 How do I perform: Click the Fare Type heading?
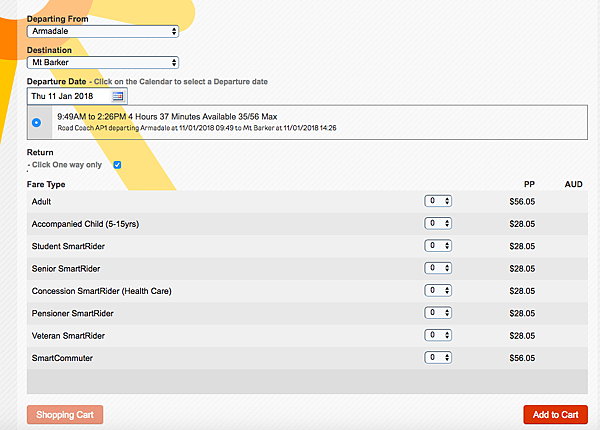46,184
